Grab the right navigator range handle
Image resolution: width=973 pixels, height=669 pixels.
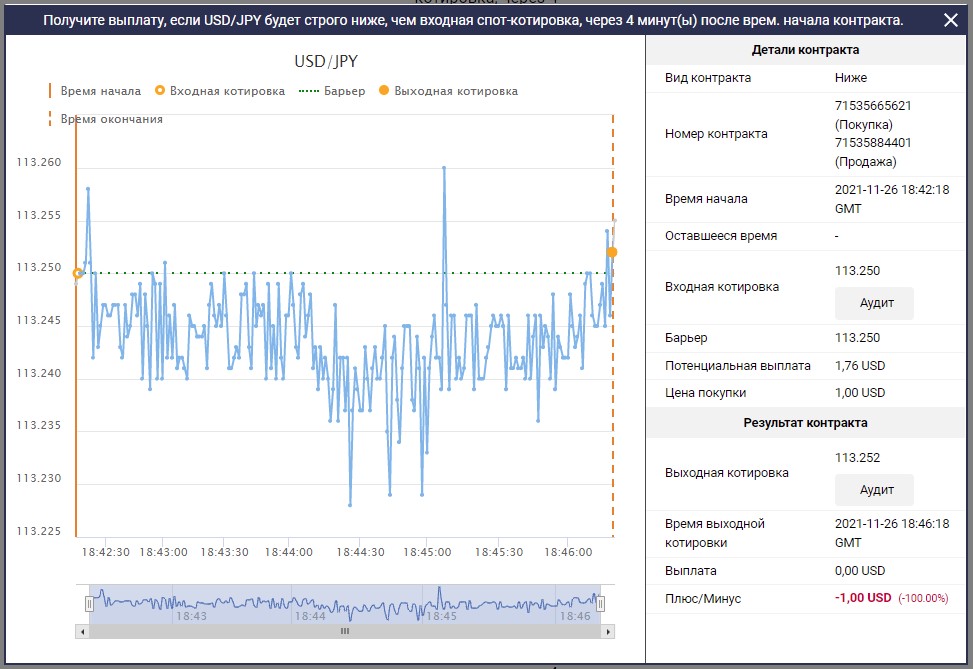tap(600, 603)
